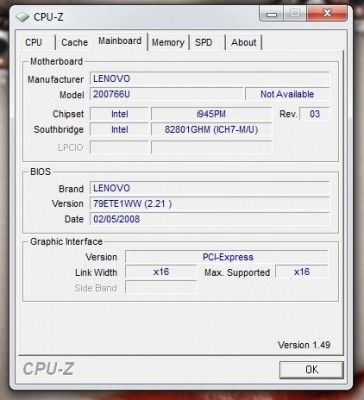Click the empty LPCIO vendor field
Viewport: 364px width, 400px height.
119,147
